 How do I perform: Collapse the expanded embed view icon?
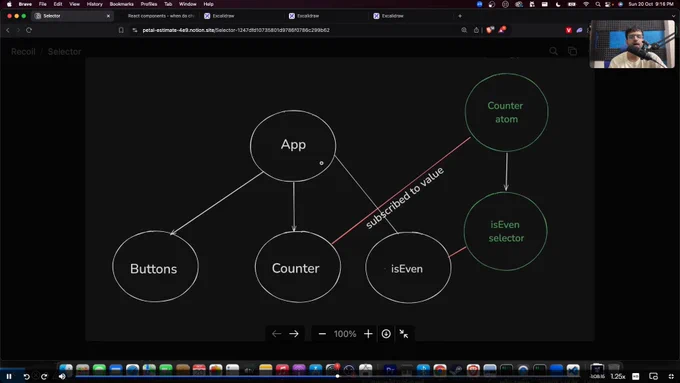[x=404, y=334]
